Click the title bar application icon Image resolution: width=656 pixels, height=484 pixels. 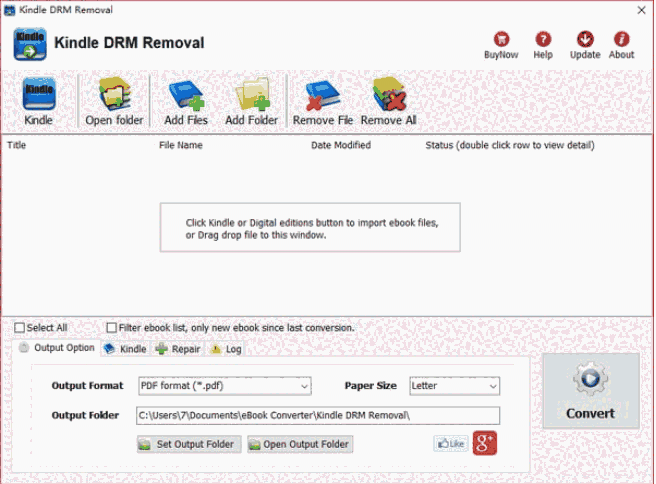[x=9, y=10]
